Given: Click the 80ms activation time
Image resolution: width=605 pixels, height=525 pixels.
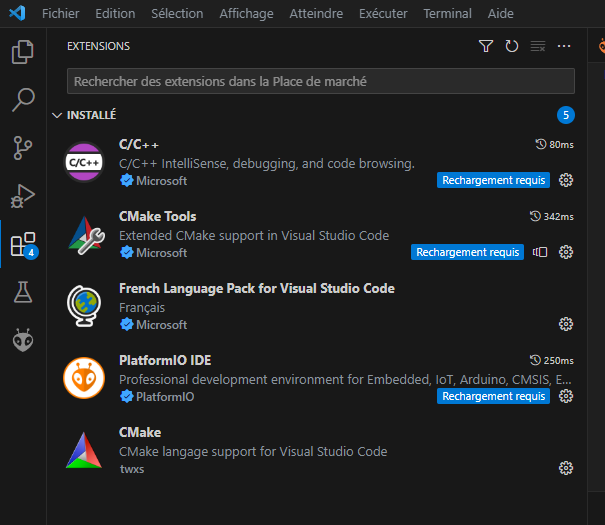Looking at the screenshot, I should (x=554, y=145).
